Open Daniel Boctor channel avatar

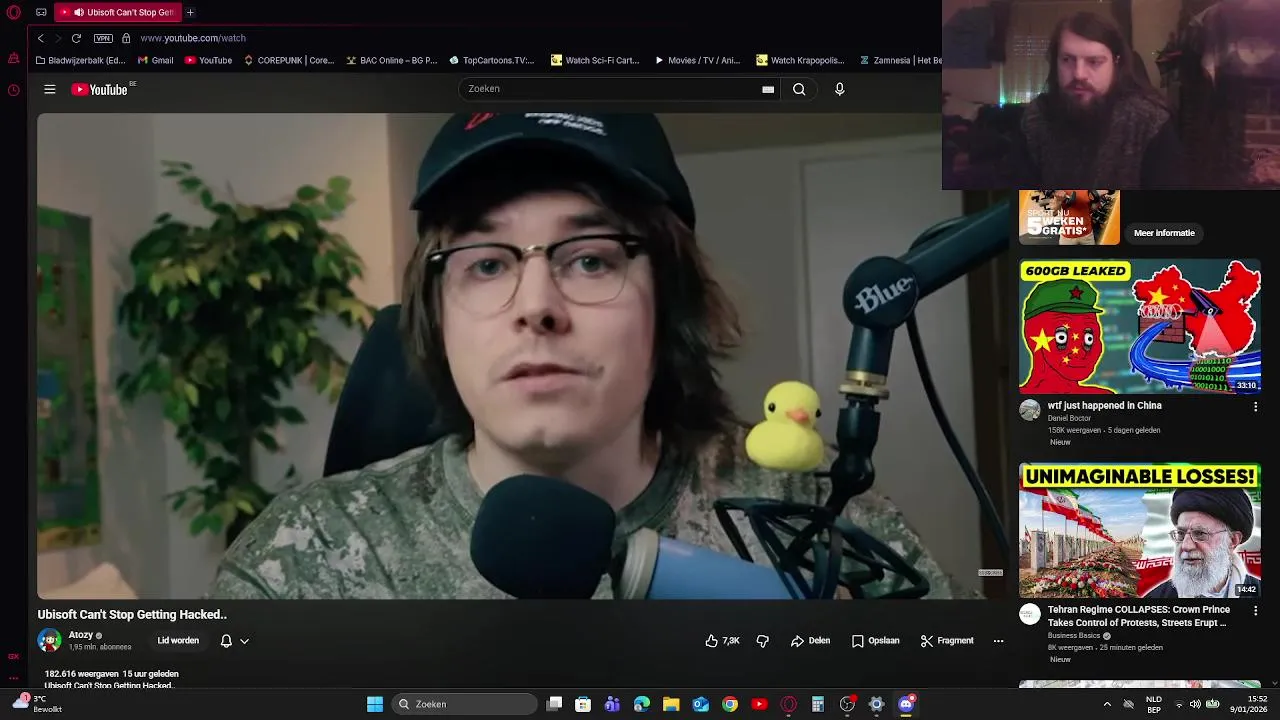point(1029,410)
